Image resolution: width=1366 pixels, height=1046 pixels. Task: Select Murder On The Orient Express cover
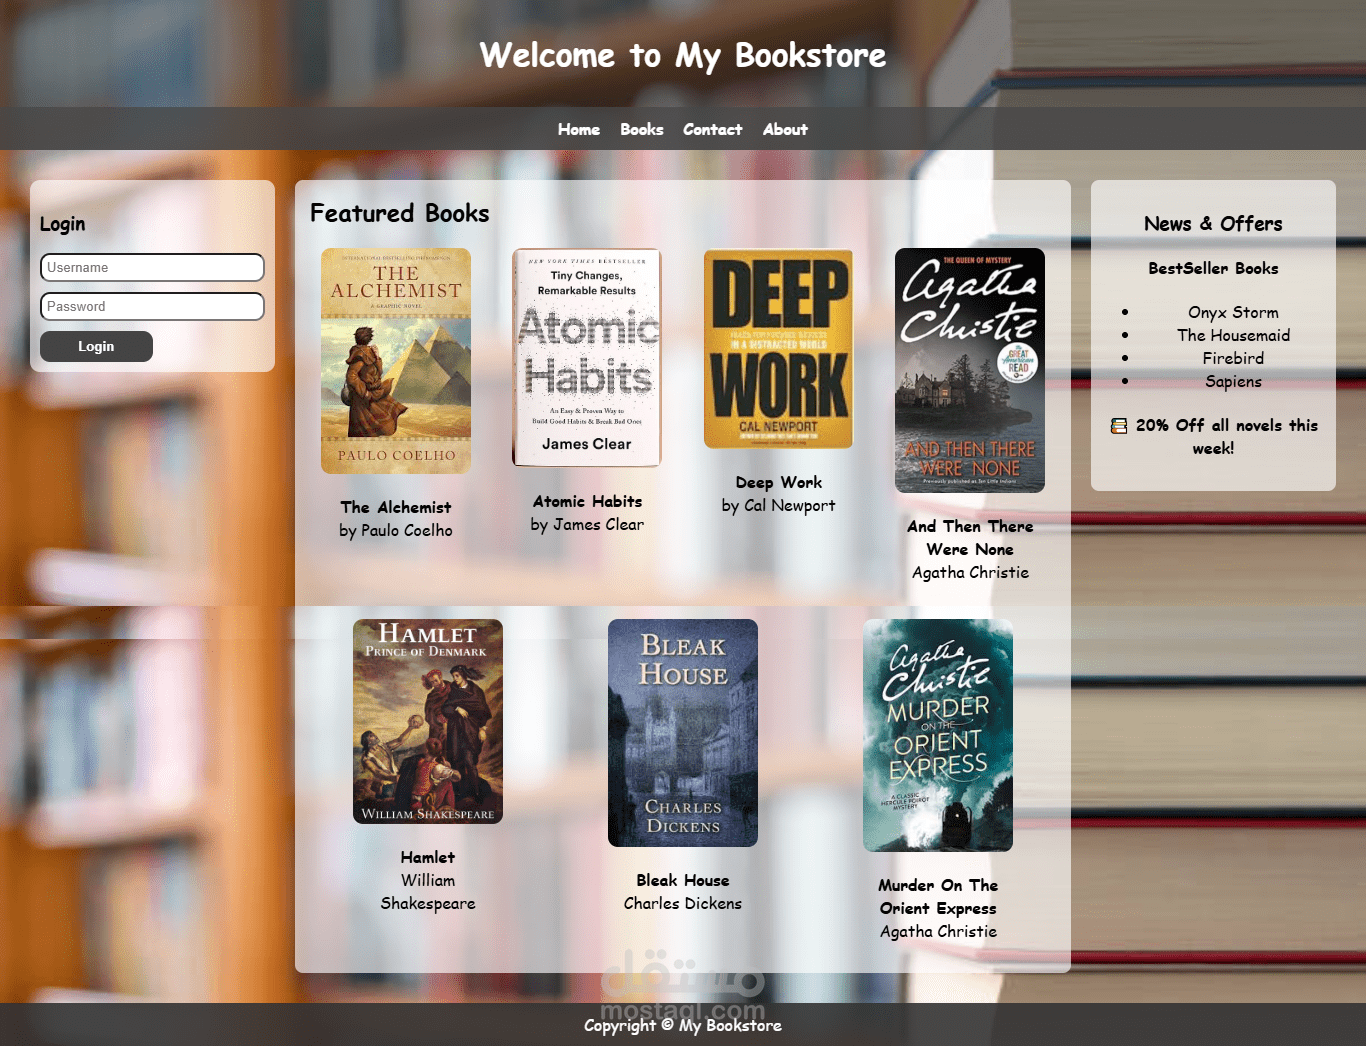tap(938, 736)
